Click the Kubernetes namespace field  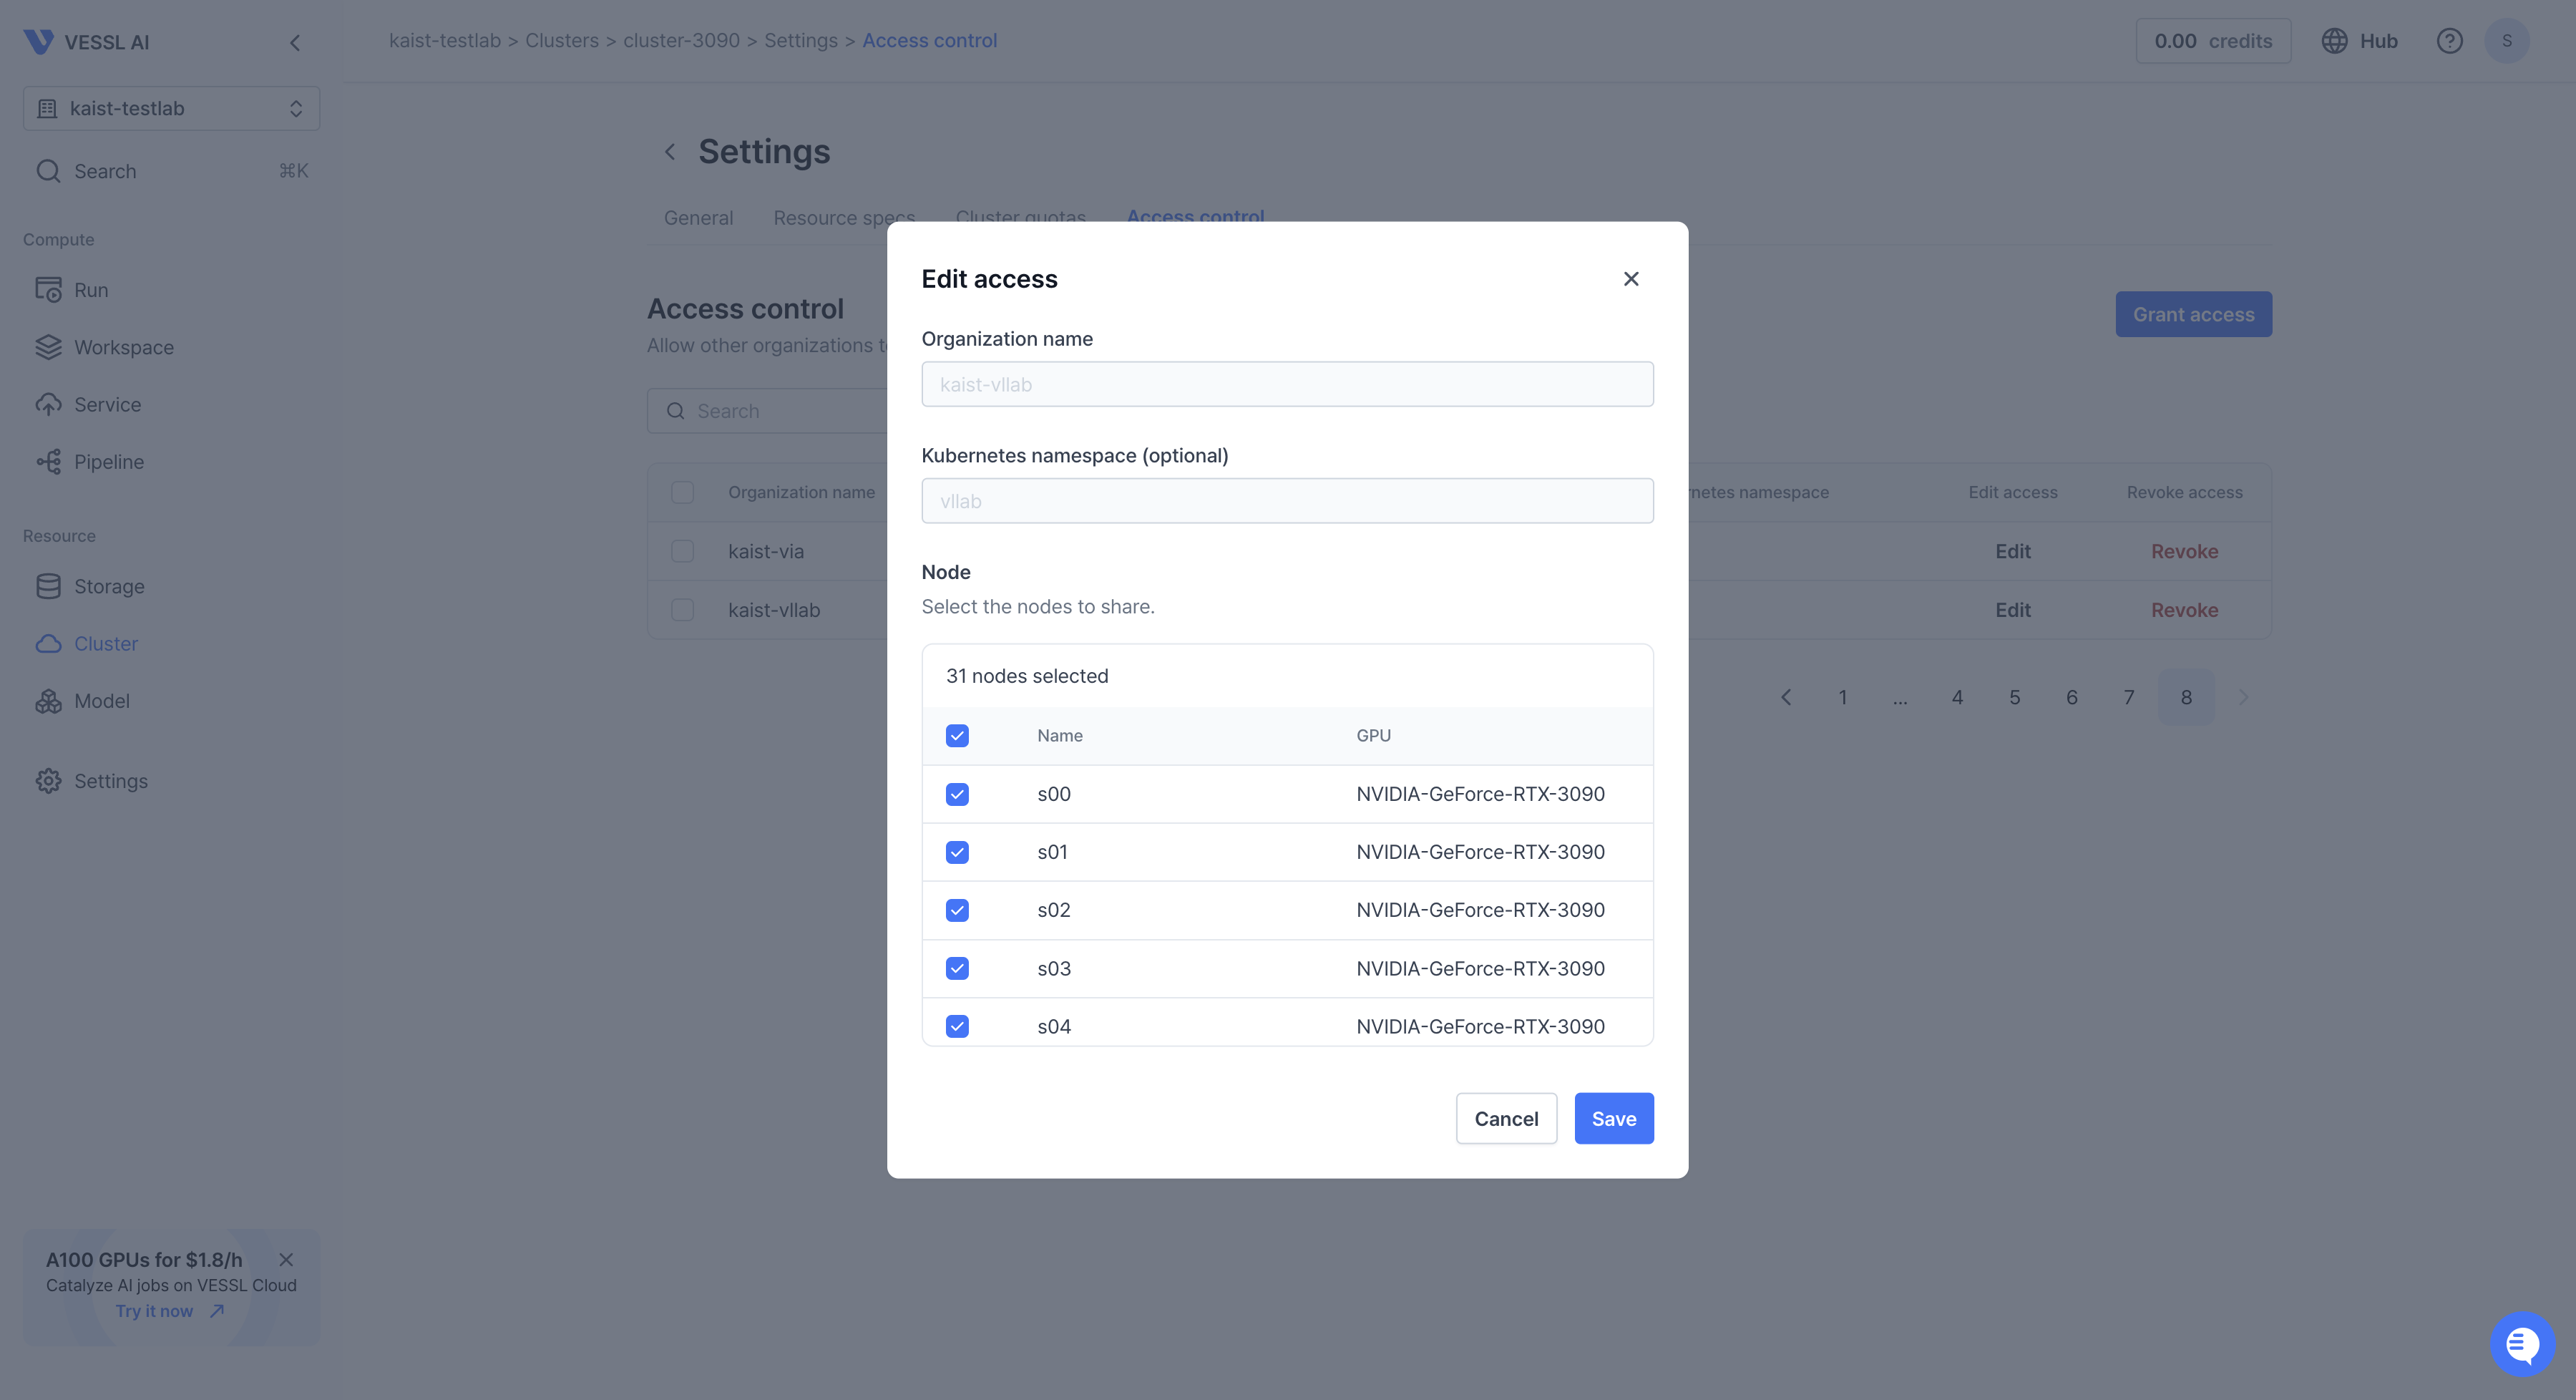click(x=1286, y=501)
